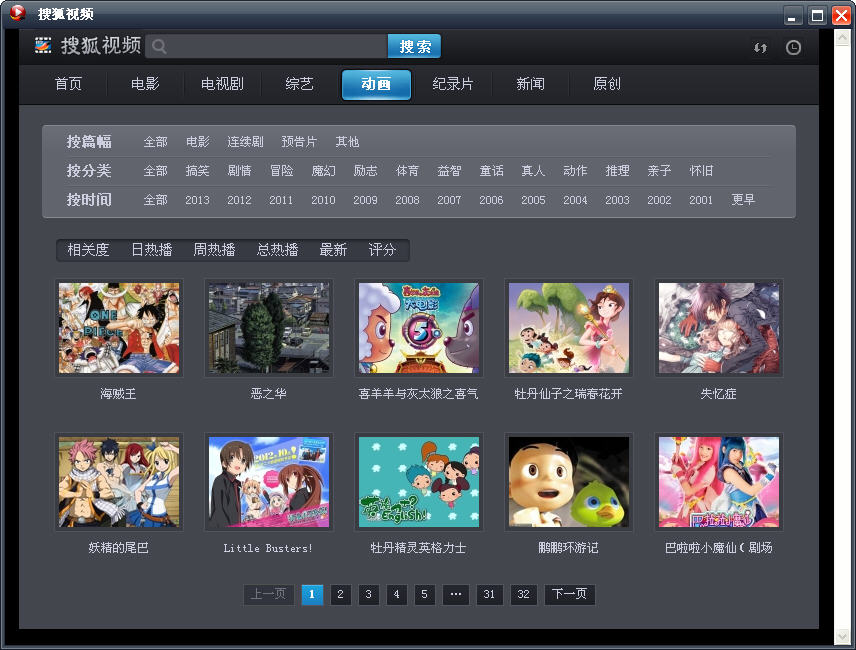The height and width of the screenshot is (650, 856).
Task: Click the refresh arrows icon
Action: 760,47
